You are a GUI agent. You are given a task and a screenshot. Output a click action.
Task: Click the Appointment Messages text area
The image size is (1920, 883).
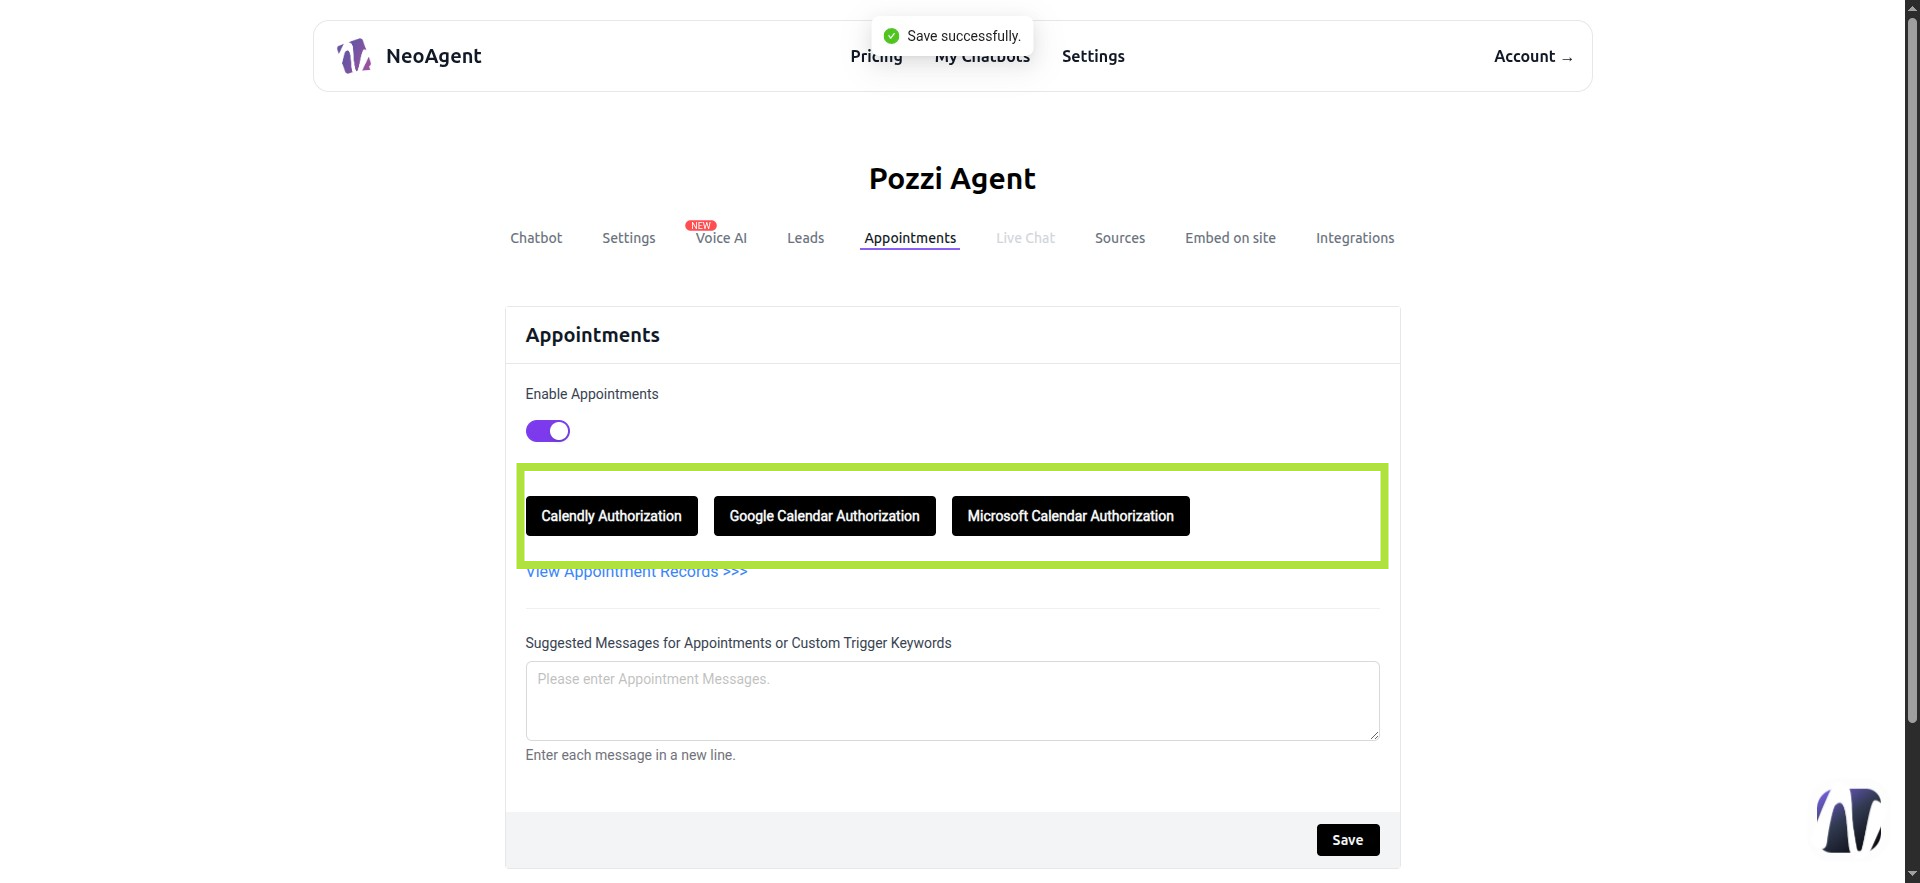coord(952,701)
